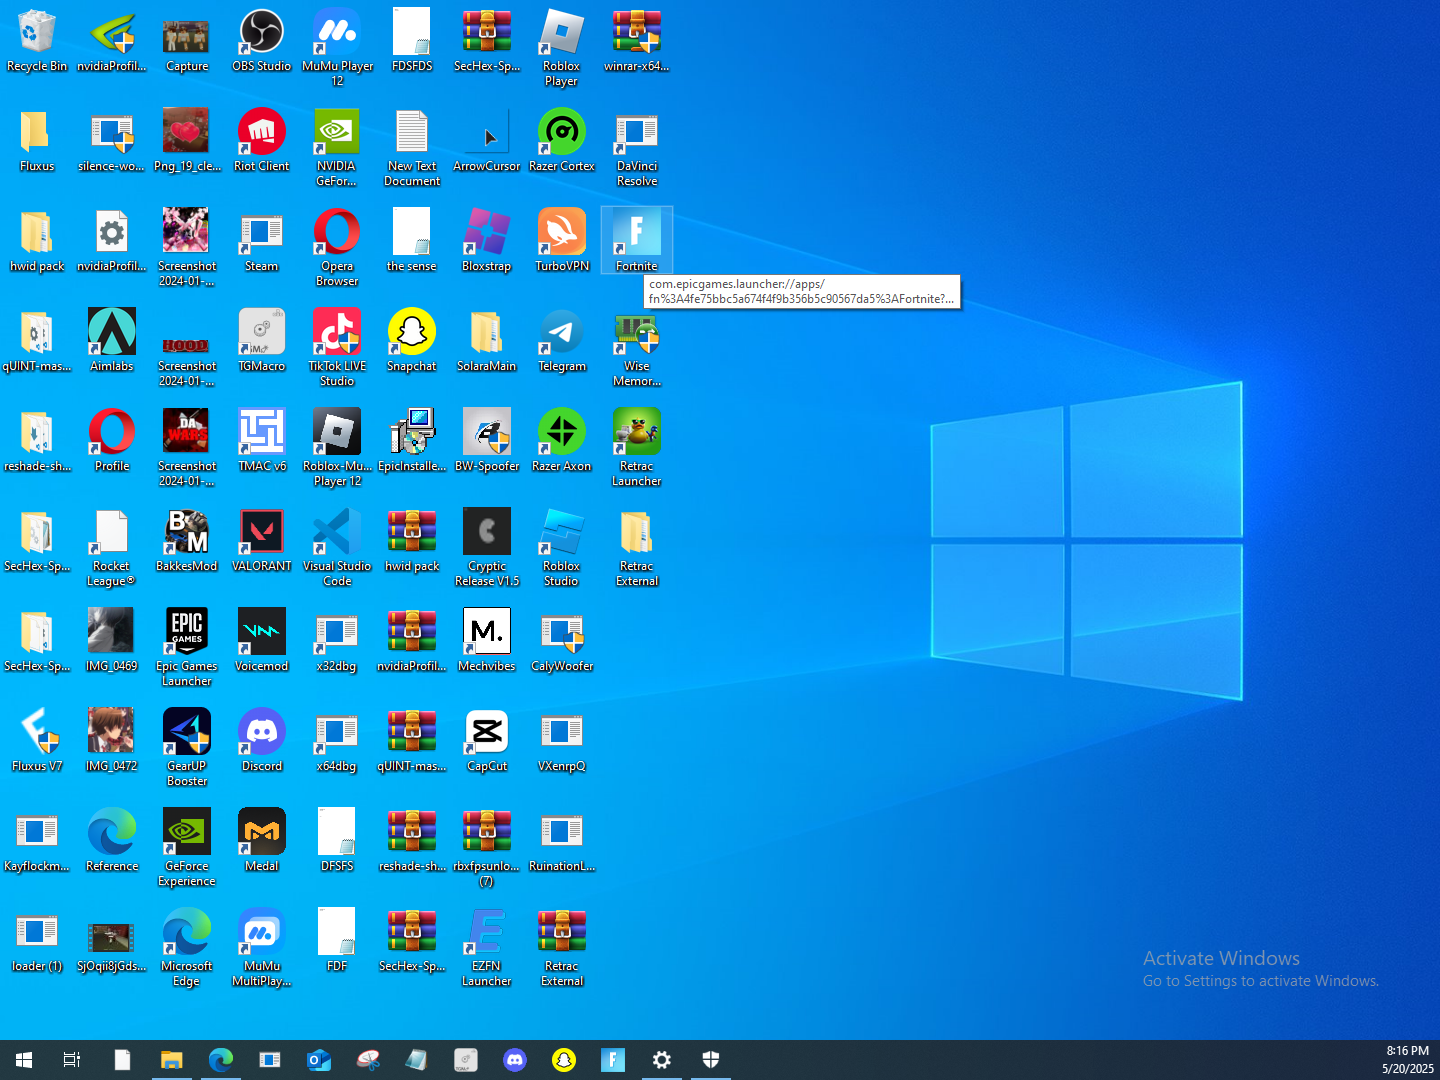Select the Visual Studio Code icon
The image size is (1440, 1080).
337,535
